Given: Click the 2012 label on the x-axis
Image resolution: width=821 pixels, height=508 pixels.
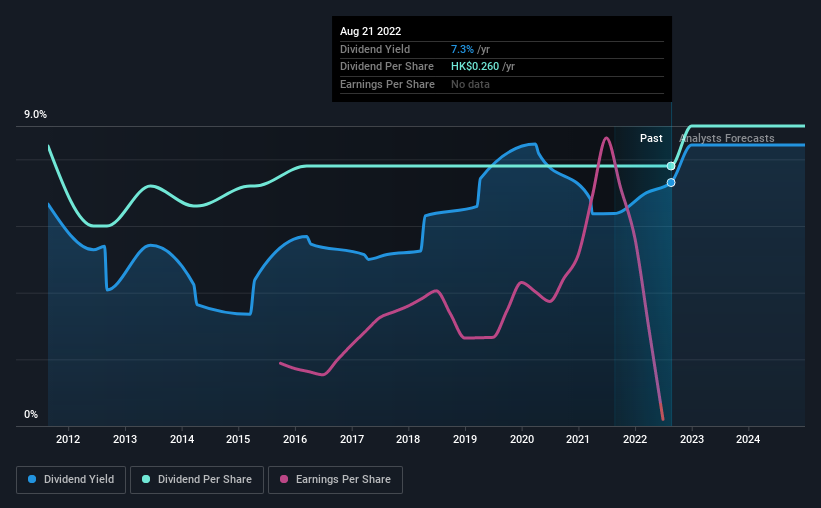Looking at the screenshot, I should [68, 439].
